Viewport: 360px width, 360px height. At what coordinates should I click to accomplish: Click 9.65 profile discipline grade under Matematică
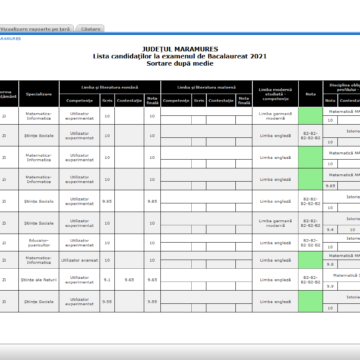330,186
